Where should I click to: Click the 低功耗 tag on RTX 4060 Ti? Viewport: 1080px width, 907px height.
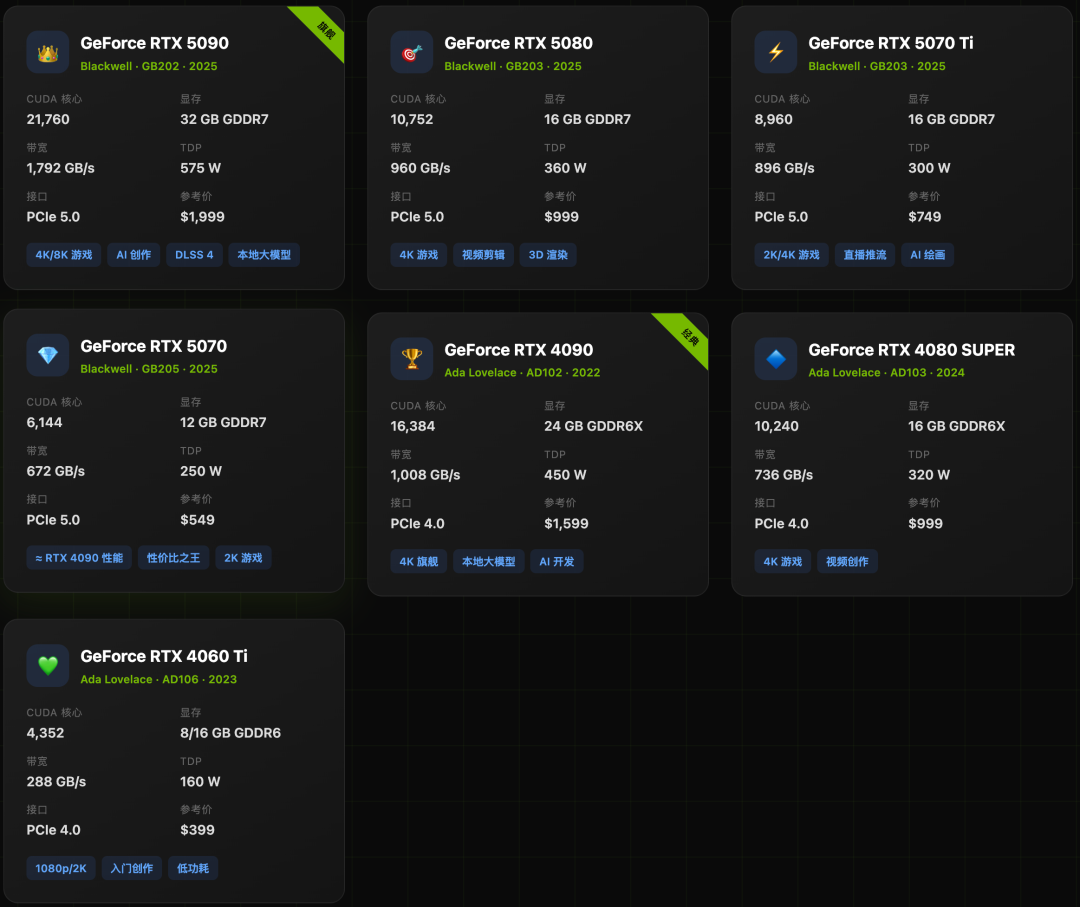192,868
